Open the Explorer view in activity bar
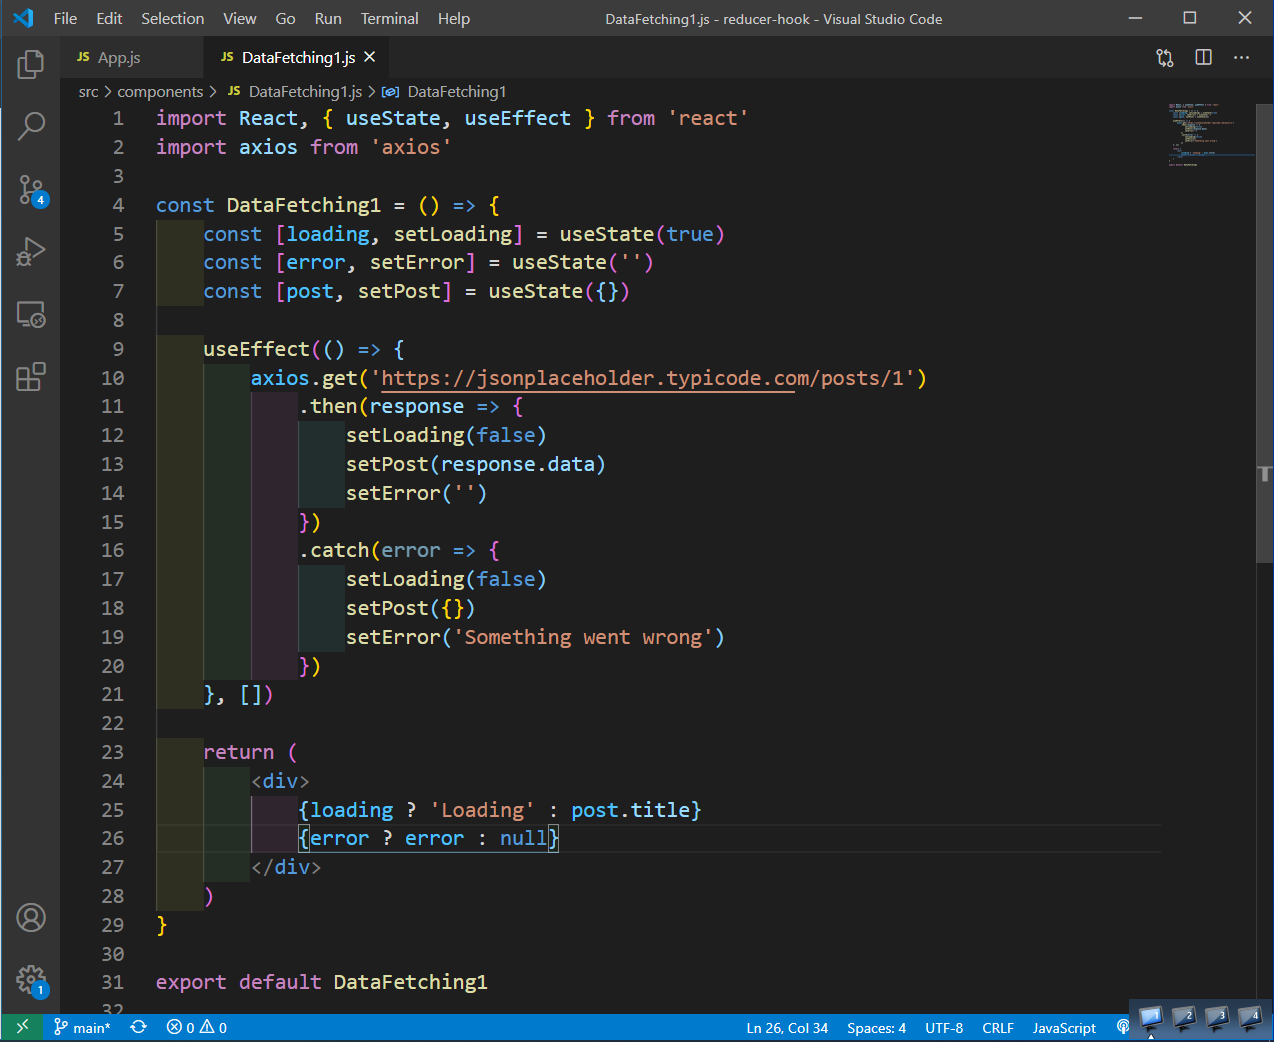The image size is (1274, 1042). pos(31,65)
